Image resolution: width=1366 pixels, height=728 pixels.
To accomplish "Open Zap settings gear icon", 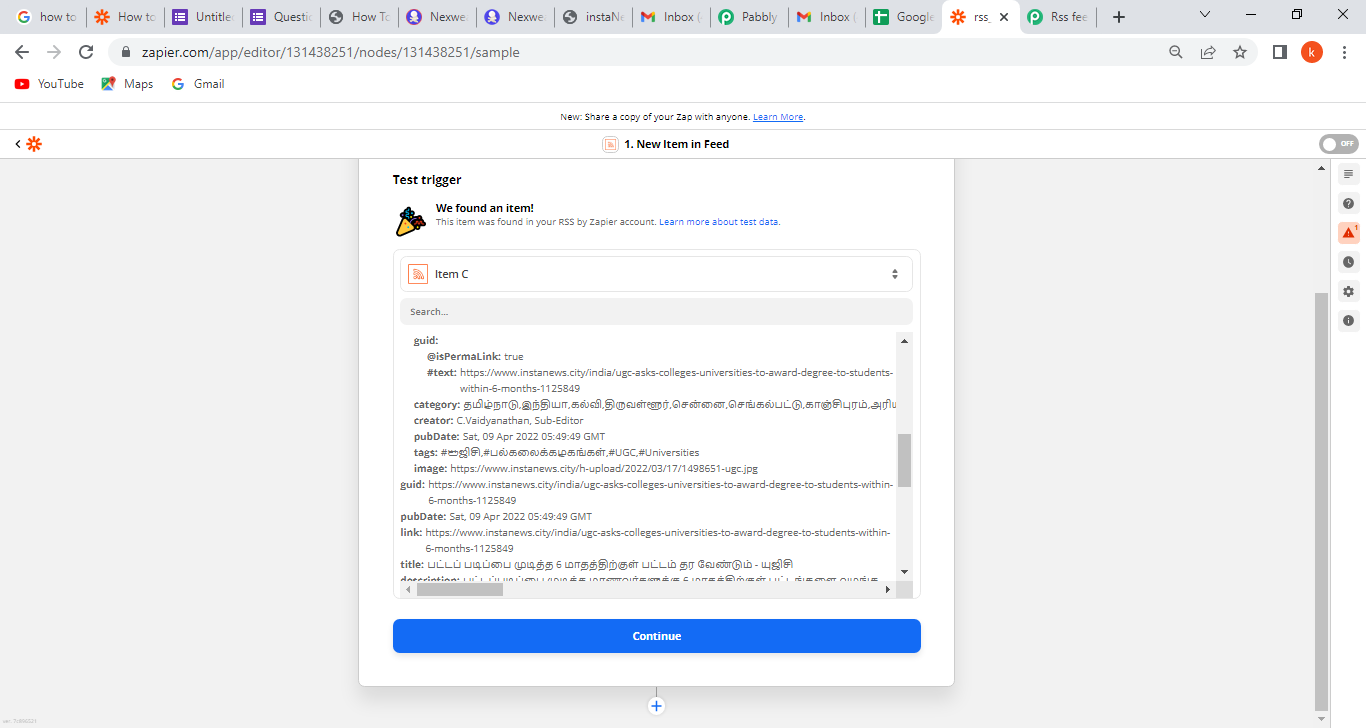I will [1348, 291].
